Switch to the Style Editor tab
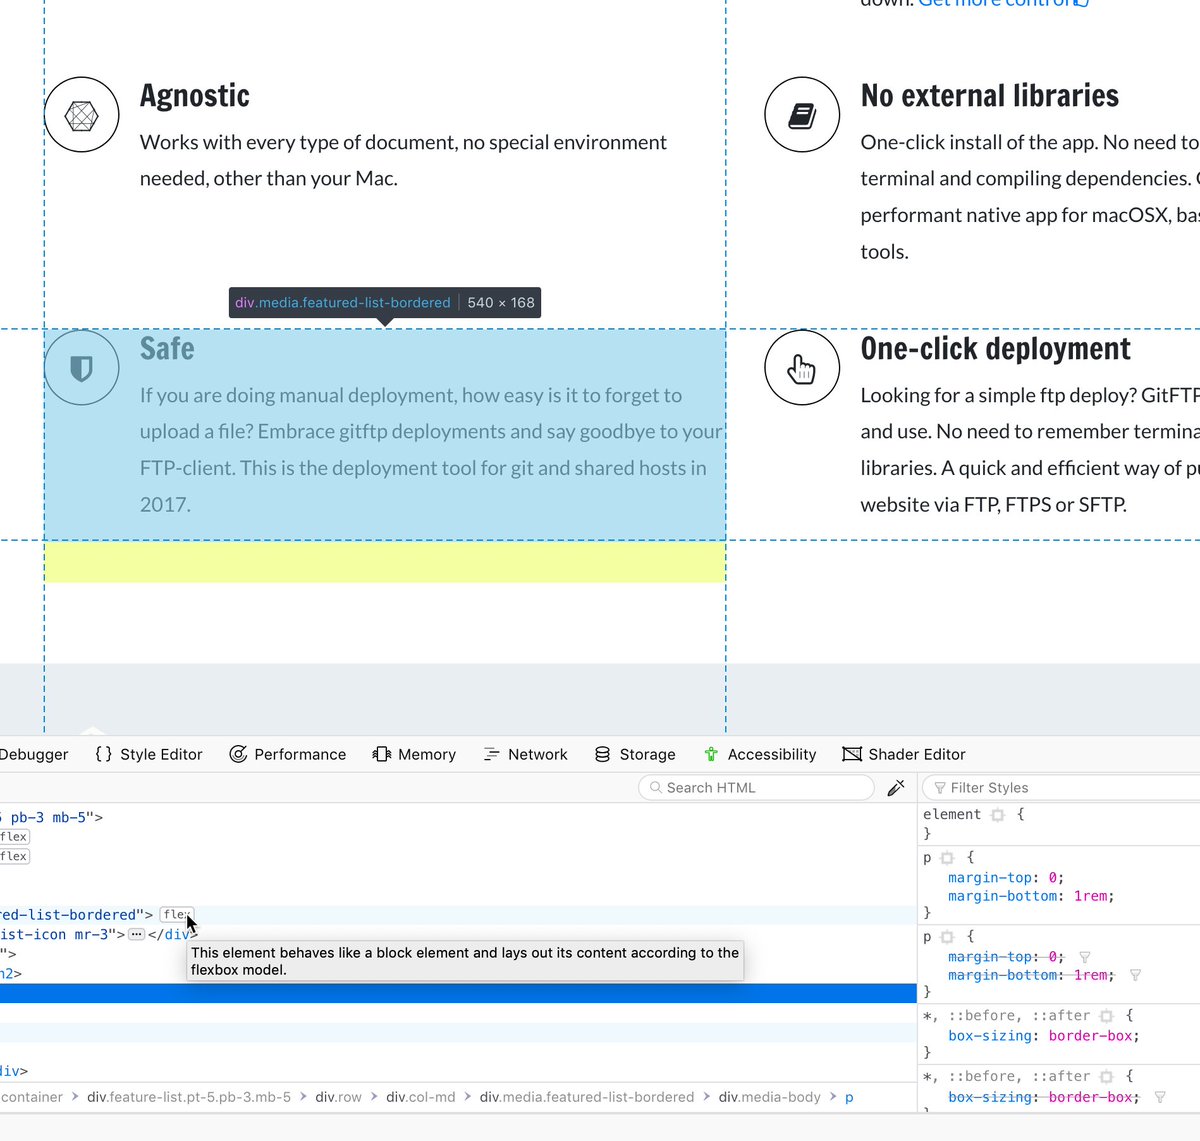 click(148, 755)
